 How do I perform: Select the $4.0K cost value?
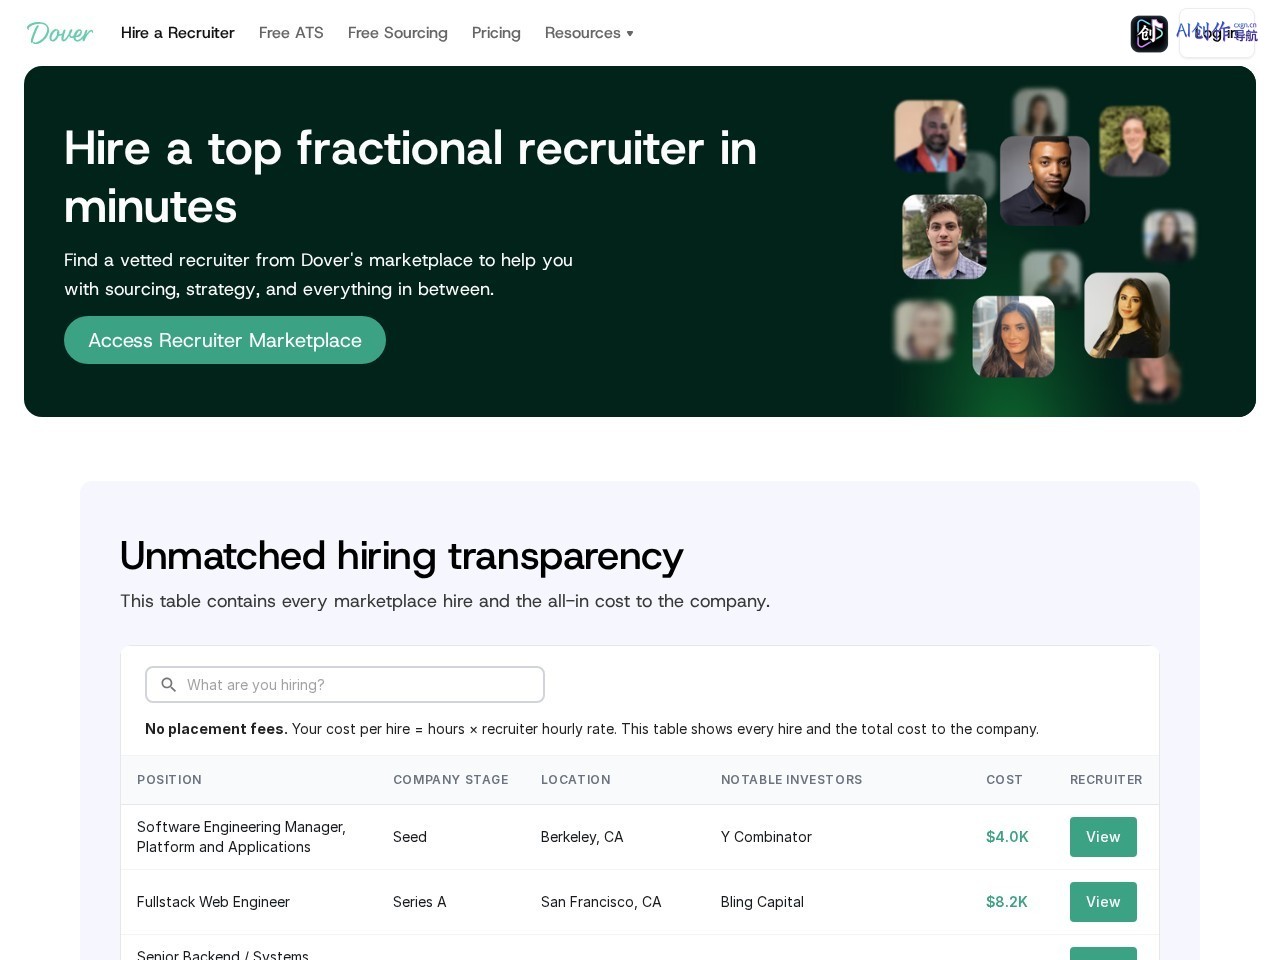(x=1007, y=837)
